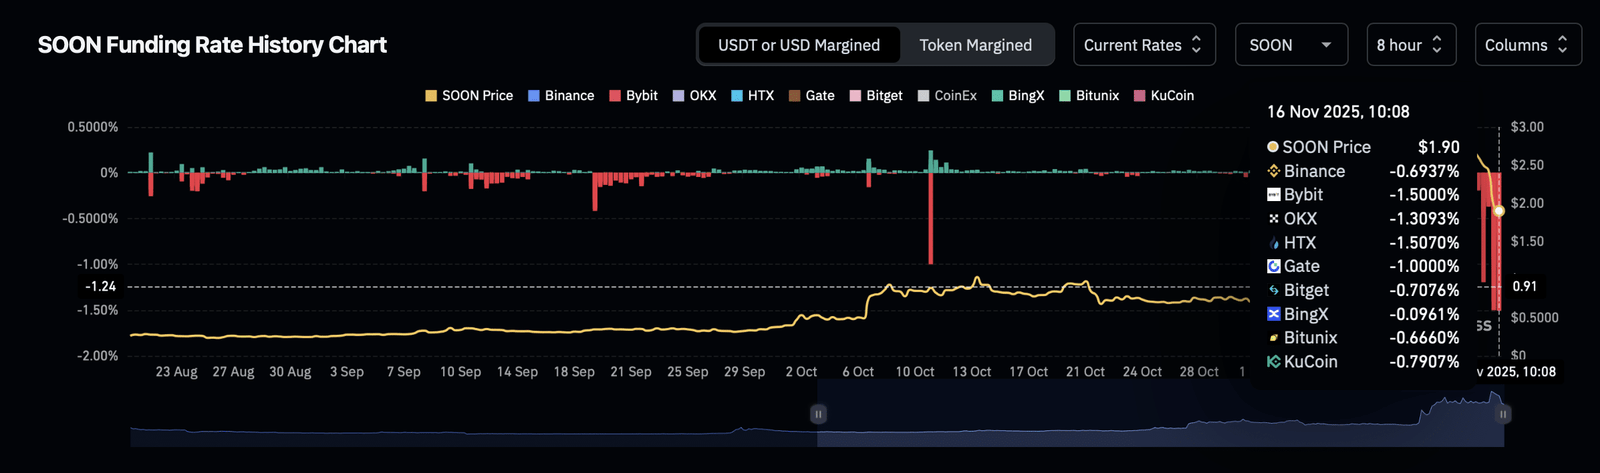Open the 8 hour interval dropdown
This screenshot has width=1600, height=473.
[1411, 45]
